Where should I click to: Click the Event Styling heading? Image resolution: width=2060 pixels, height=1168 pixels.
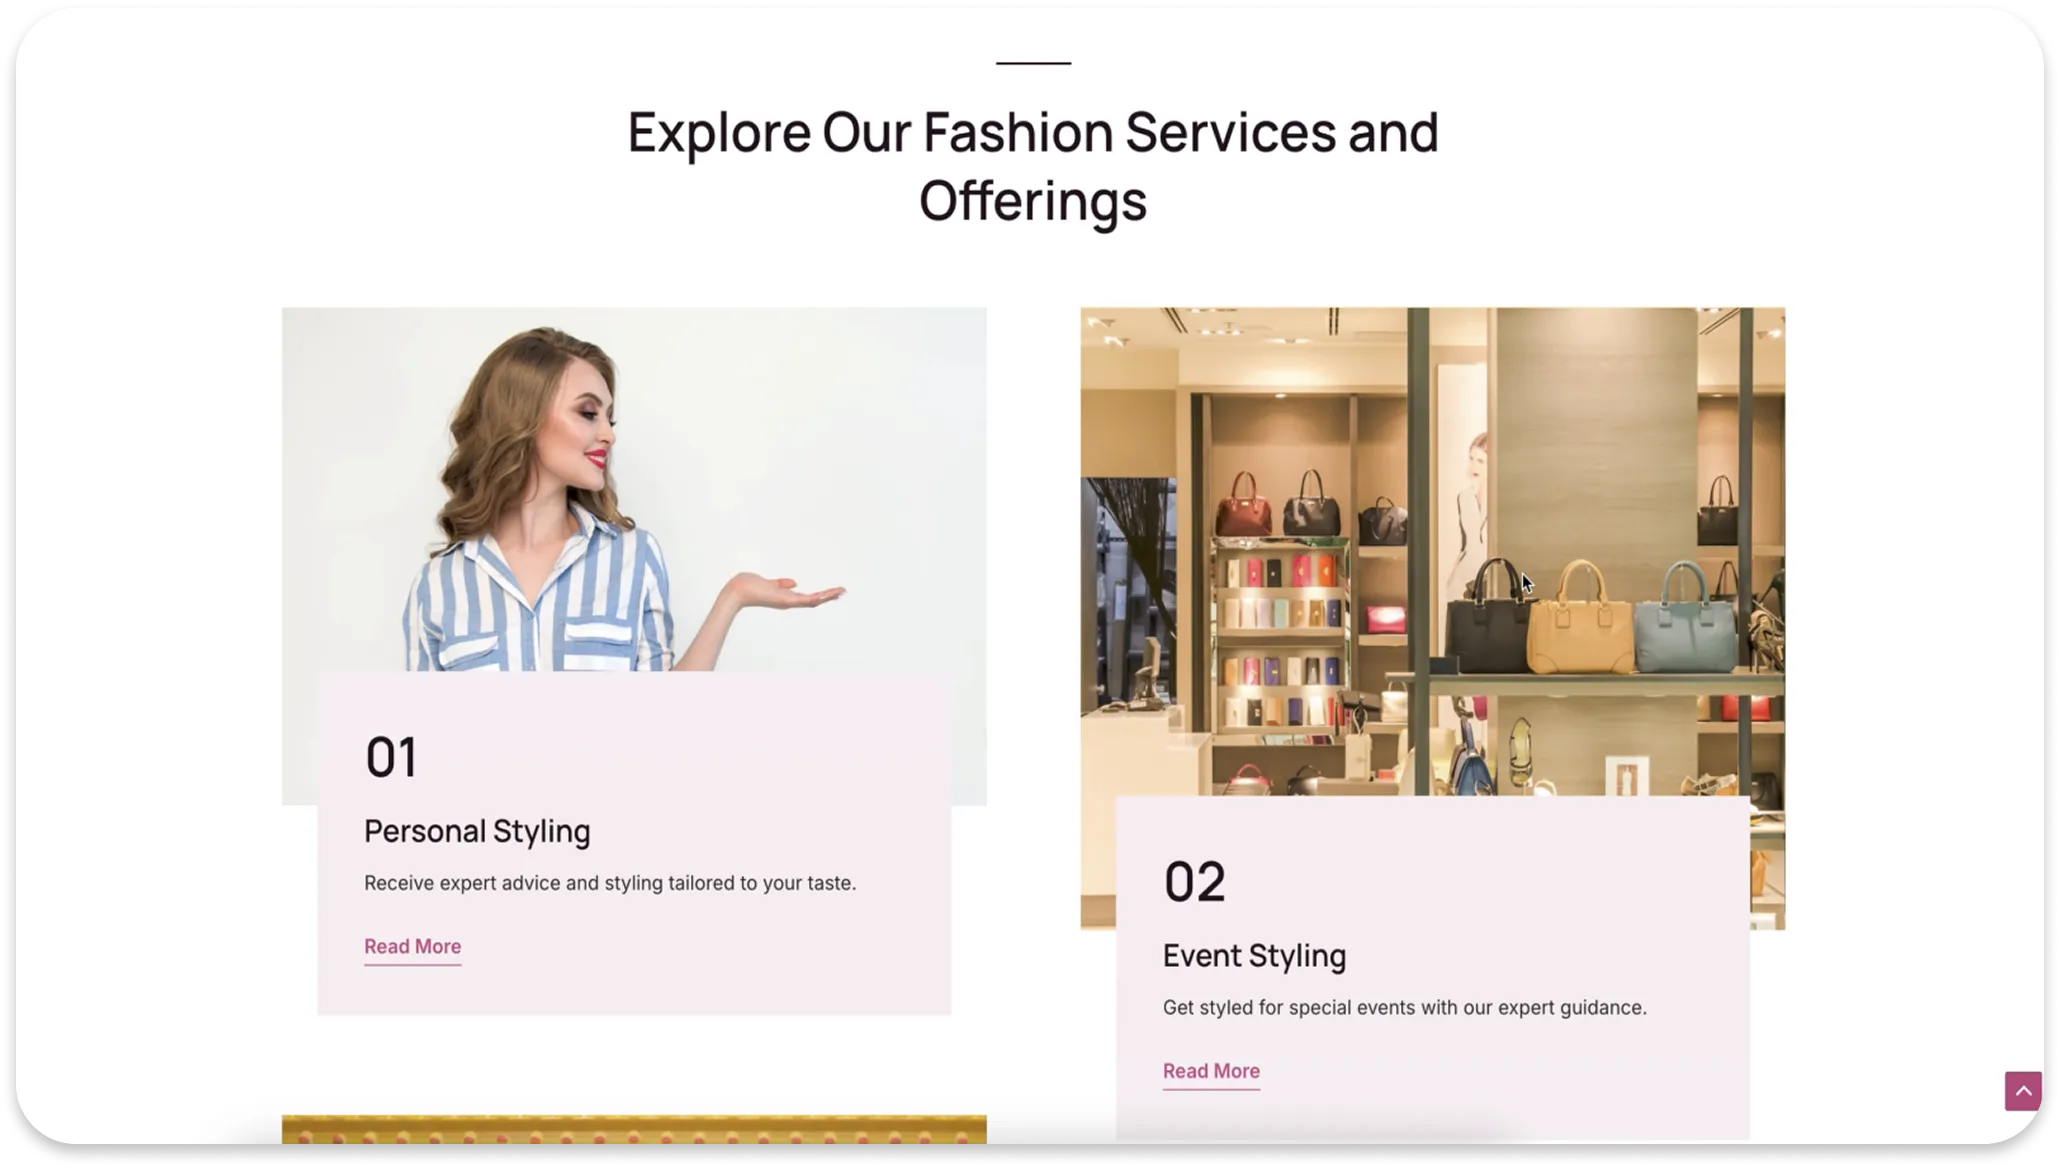1254,955
